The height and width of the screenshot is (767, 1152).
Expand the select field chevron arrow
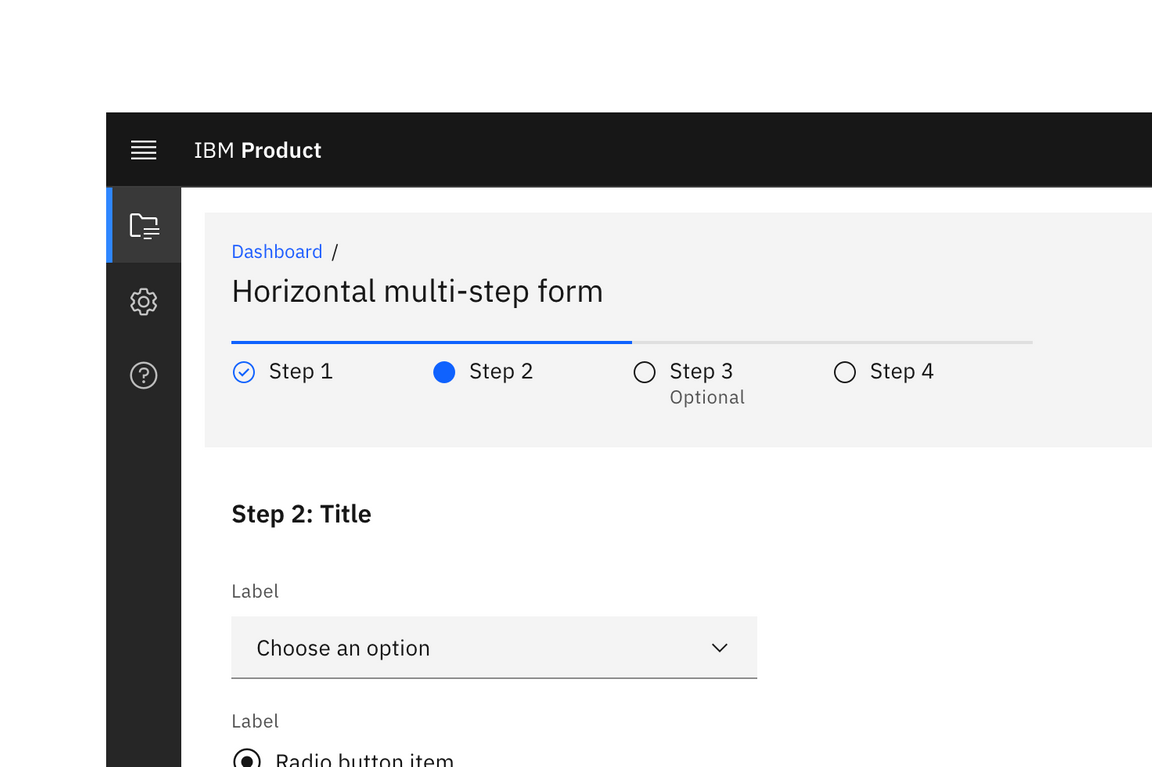click(x=719, y=647)
